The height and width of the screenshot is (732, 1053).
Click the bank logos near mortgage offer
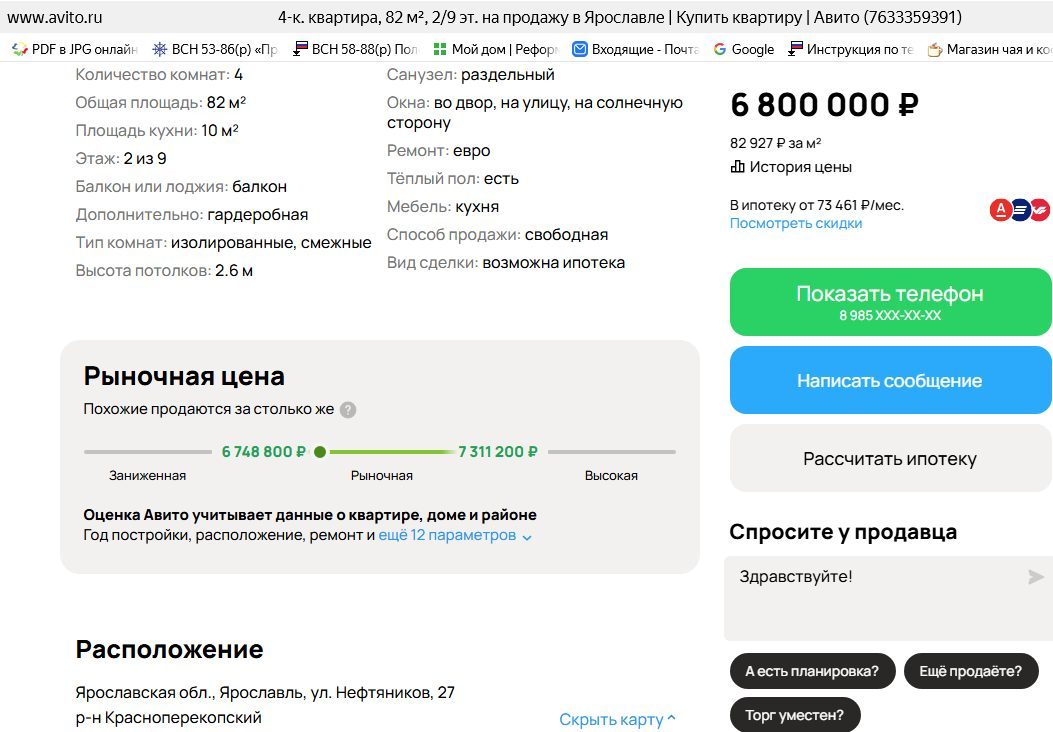point(1019,210)
